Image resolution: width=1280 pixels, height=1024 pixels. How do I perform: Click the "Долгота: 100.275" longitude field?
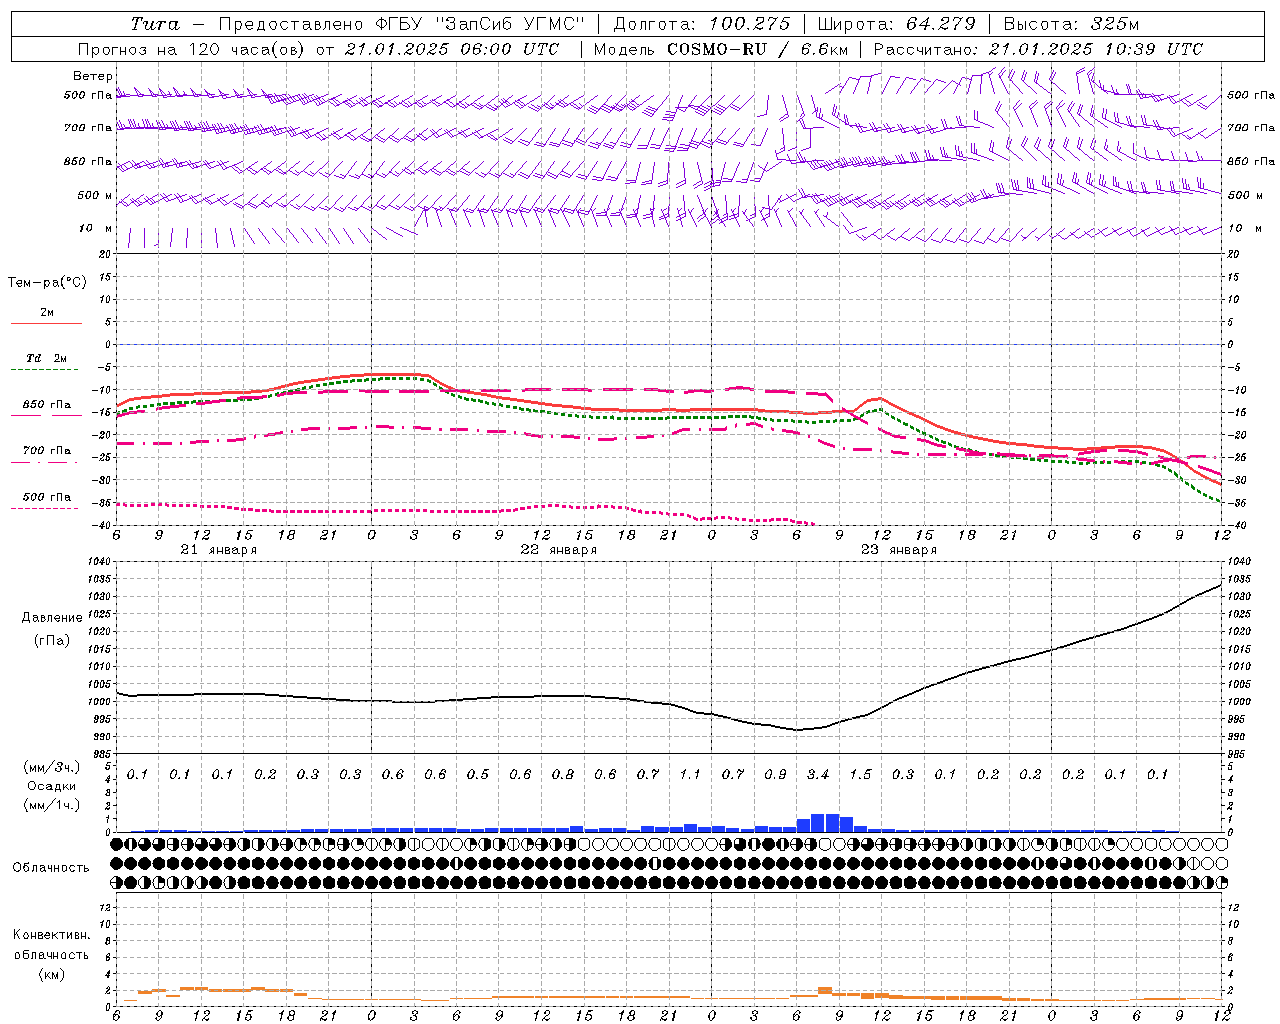point(701,24)
